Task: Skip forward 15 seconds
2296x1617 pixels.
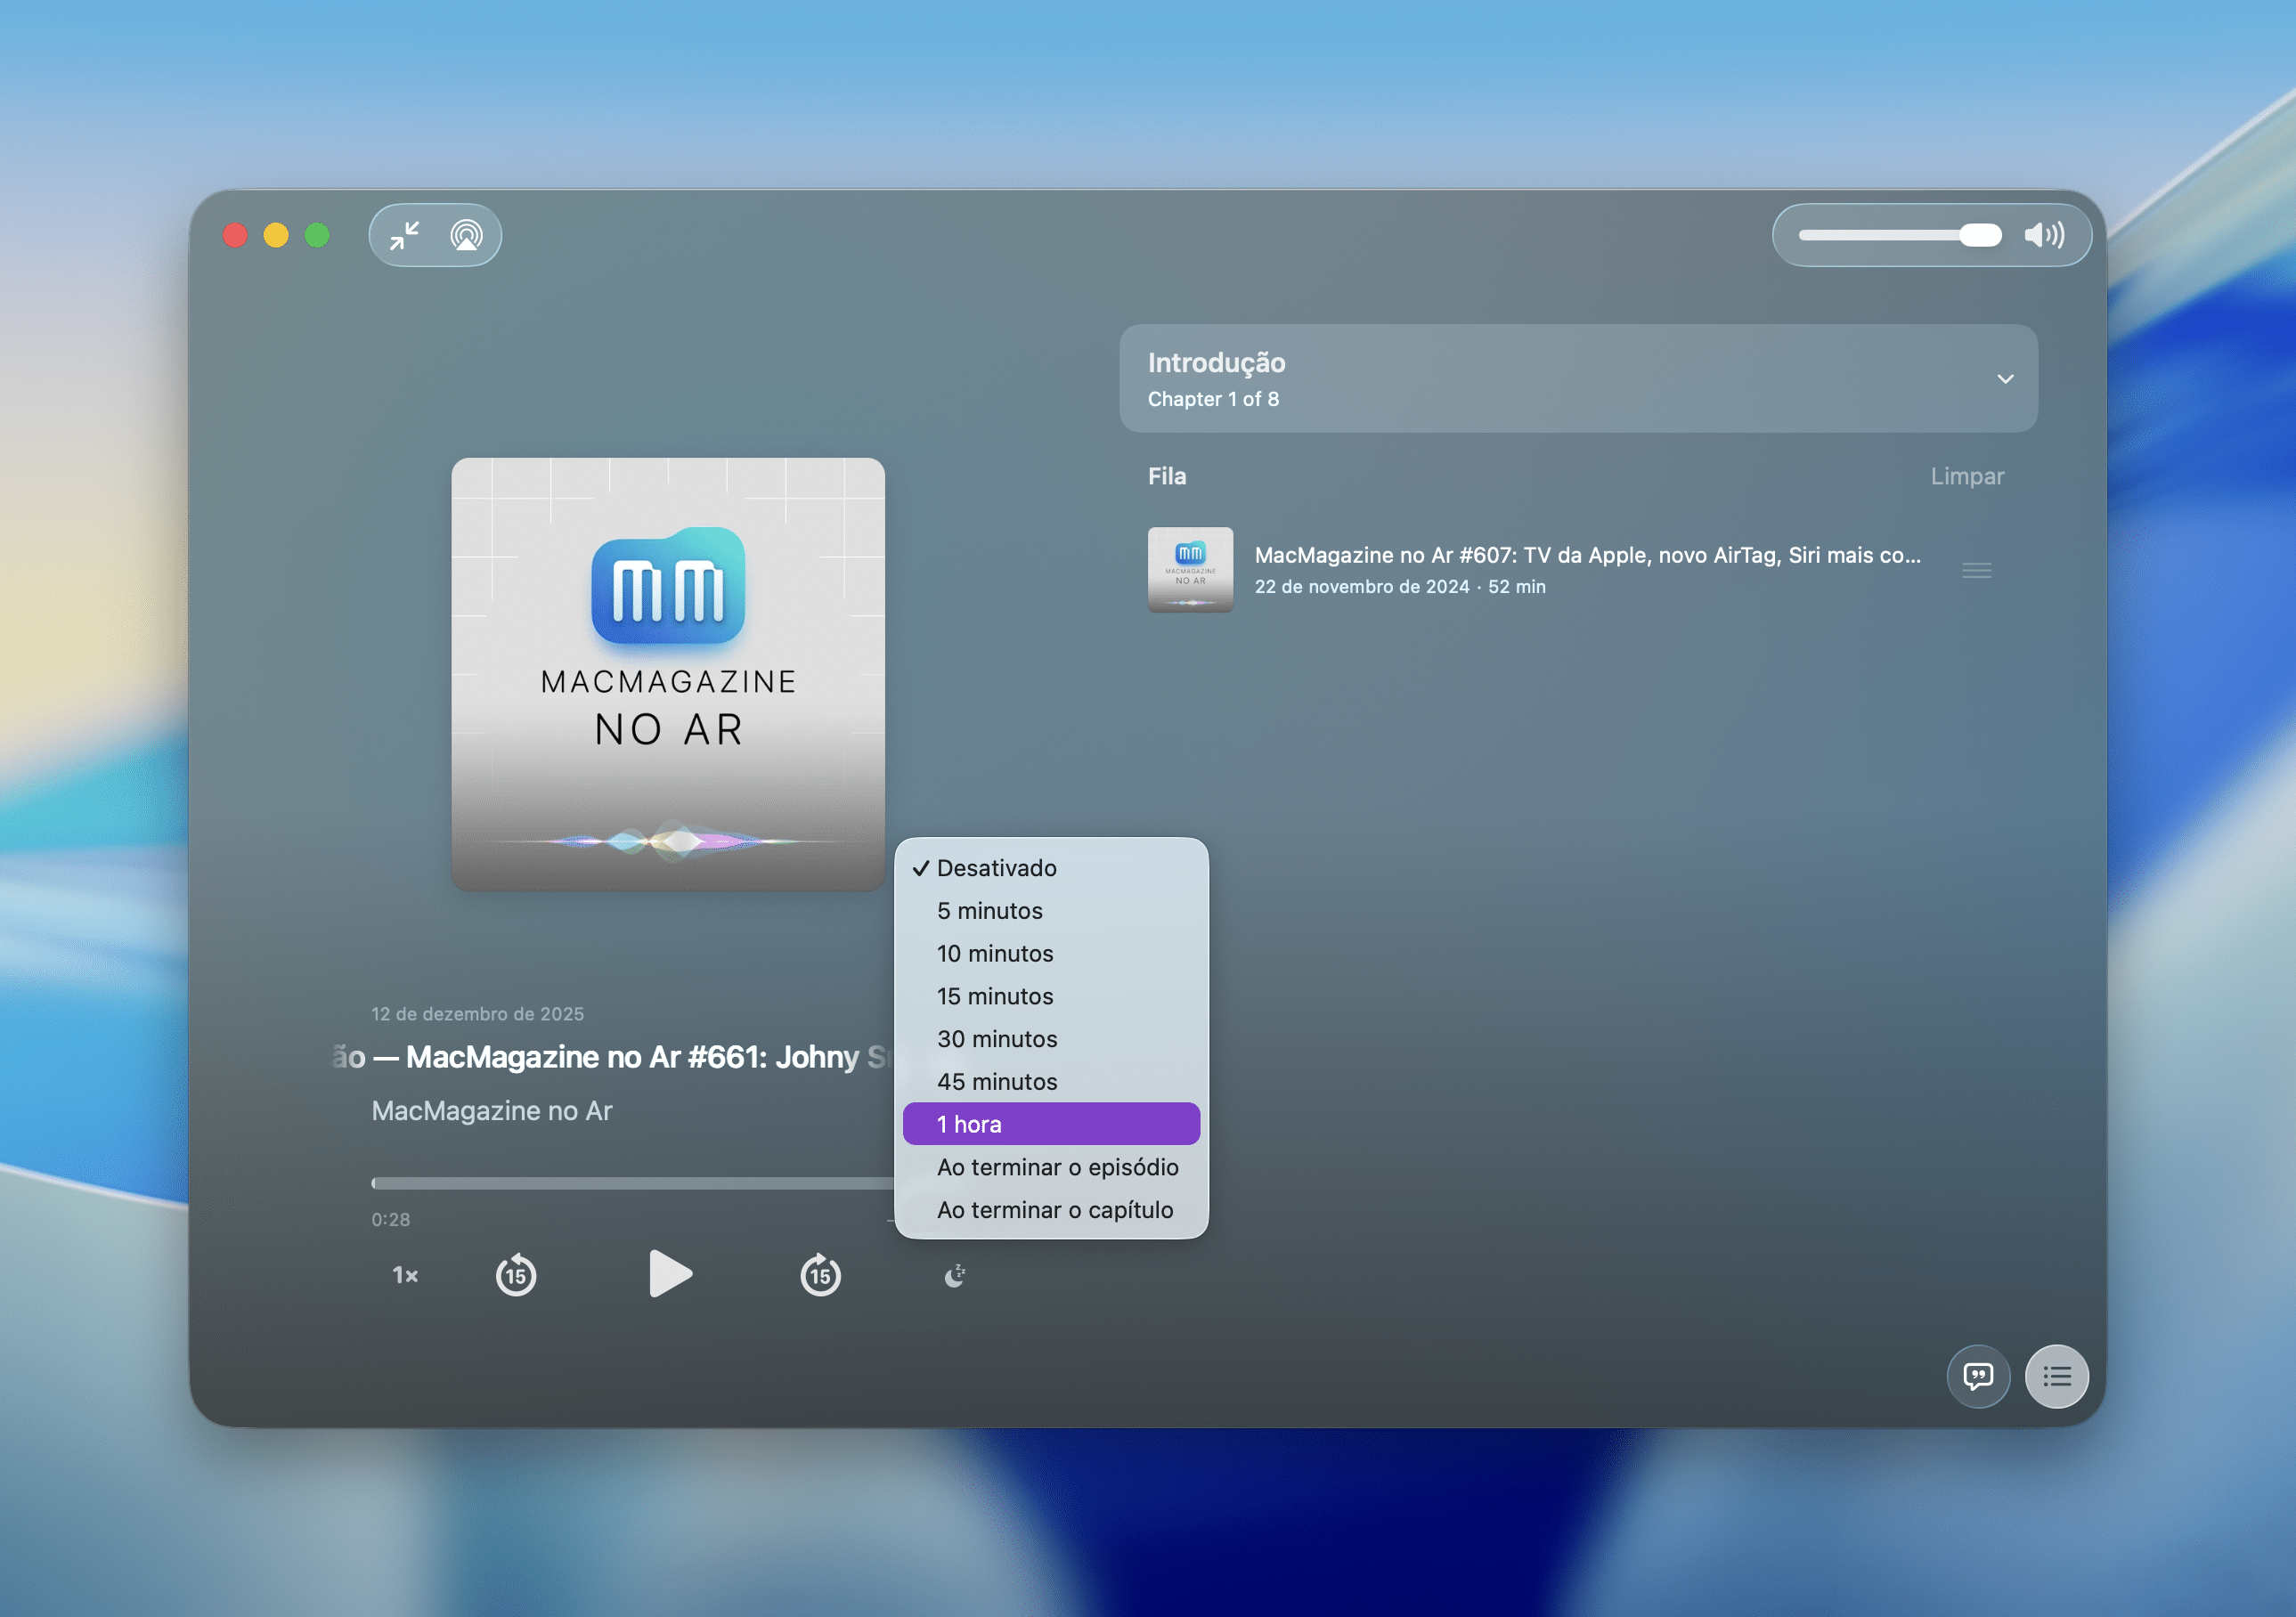Action: tap(820, 1275)
